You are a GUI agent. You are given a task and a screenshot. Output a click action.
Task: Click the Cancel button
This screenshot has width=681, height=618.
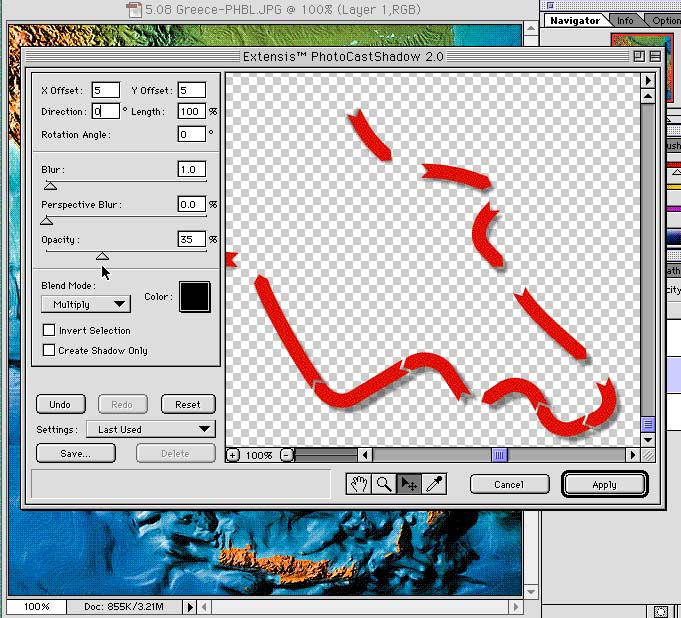tap(508, 484)
